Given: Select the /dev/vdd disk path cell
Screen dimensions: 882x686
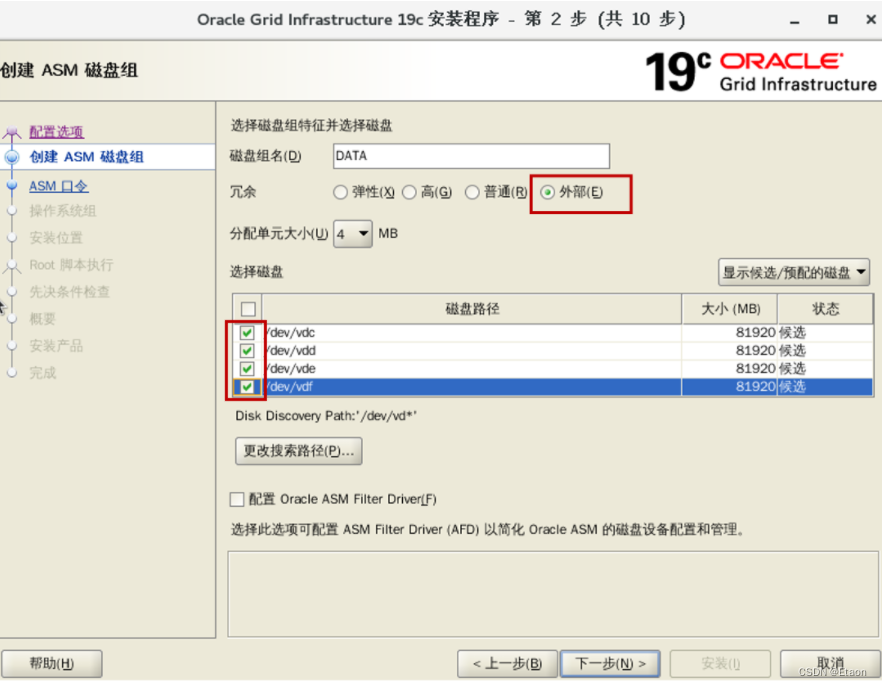Looking at the screenshot, I should click(472, 350).
